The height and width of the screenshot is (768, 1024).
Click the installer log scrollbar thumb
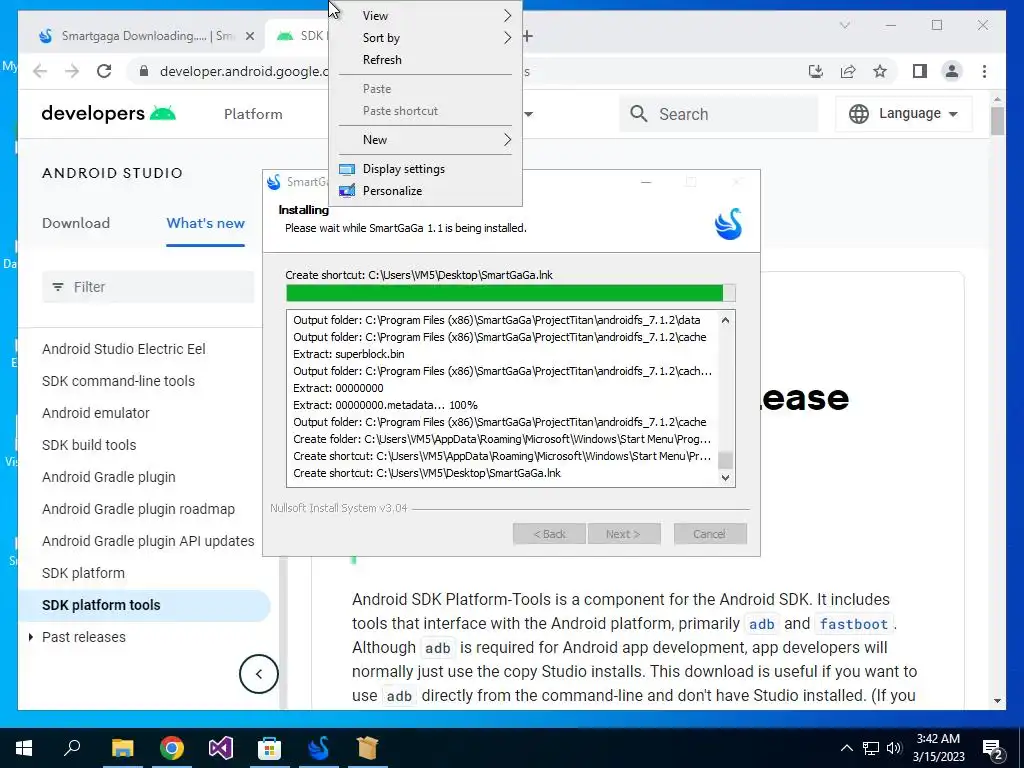point(725,460)
